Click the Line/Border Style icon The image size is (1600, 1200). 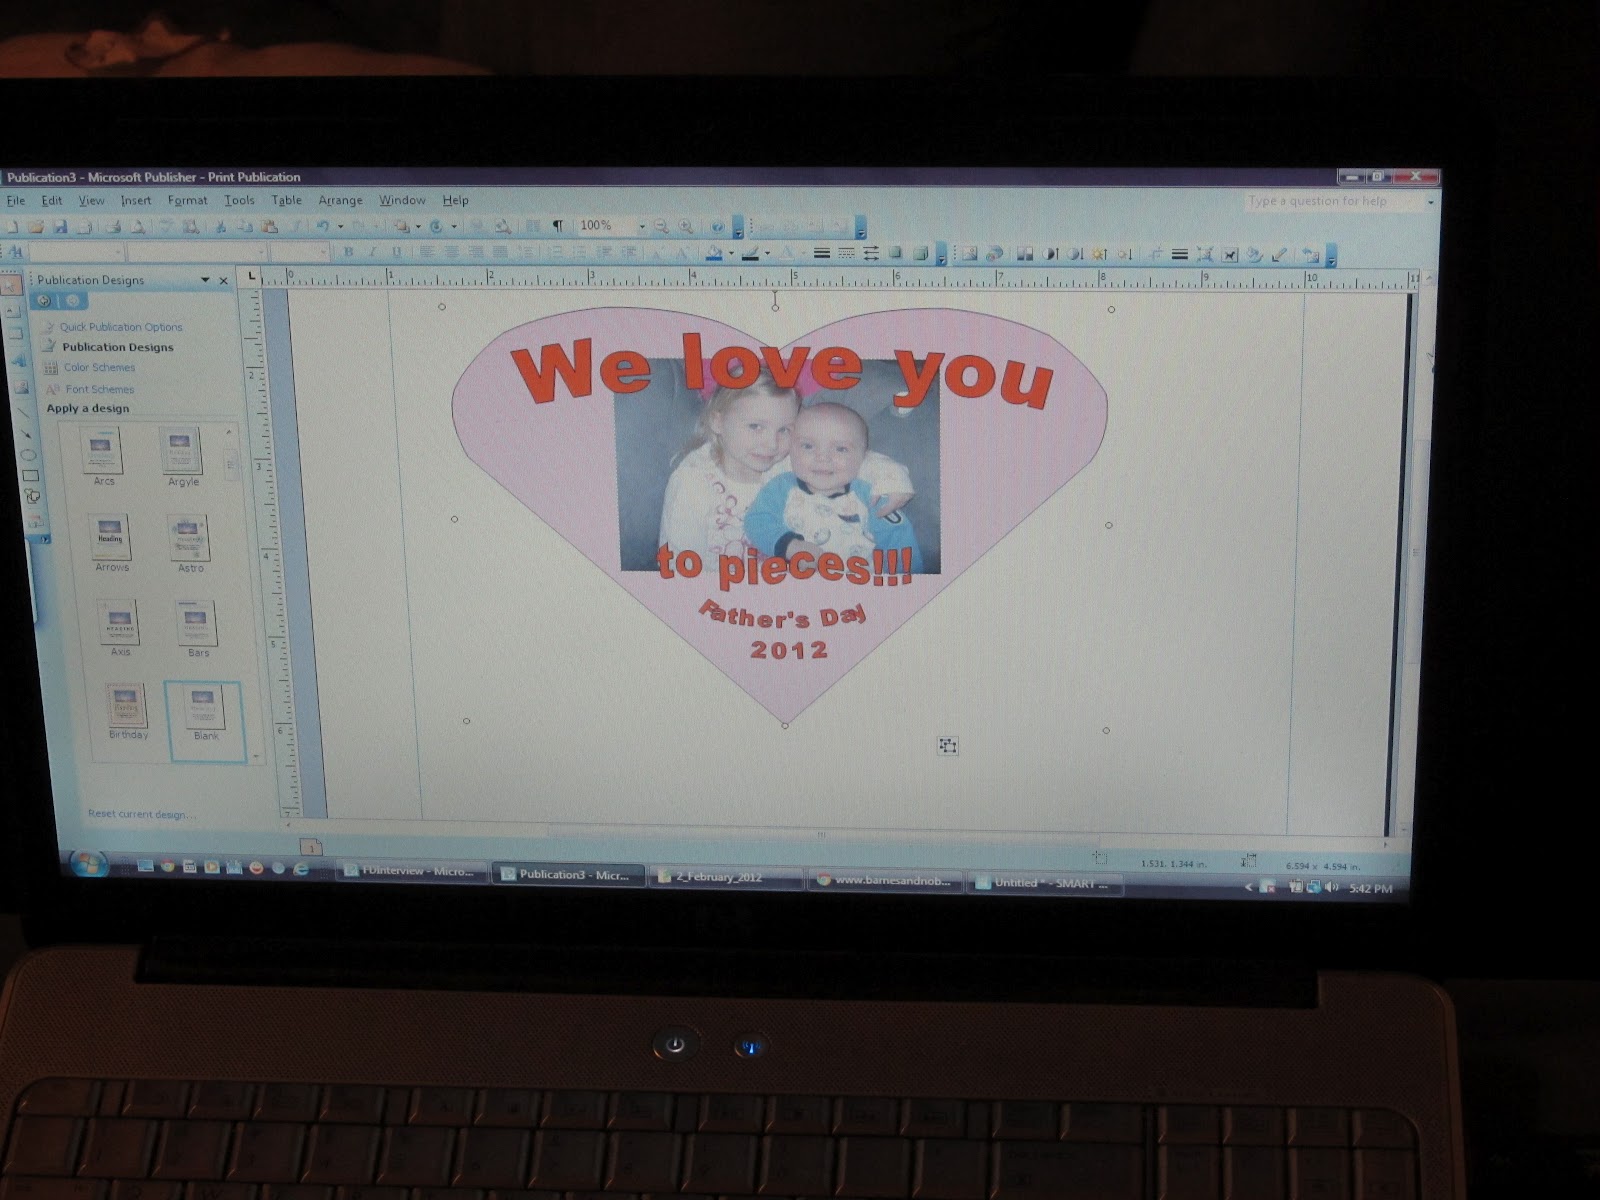point(821,253)
